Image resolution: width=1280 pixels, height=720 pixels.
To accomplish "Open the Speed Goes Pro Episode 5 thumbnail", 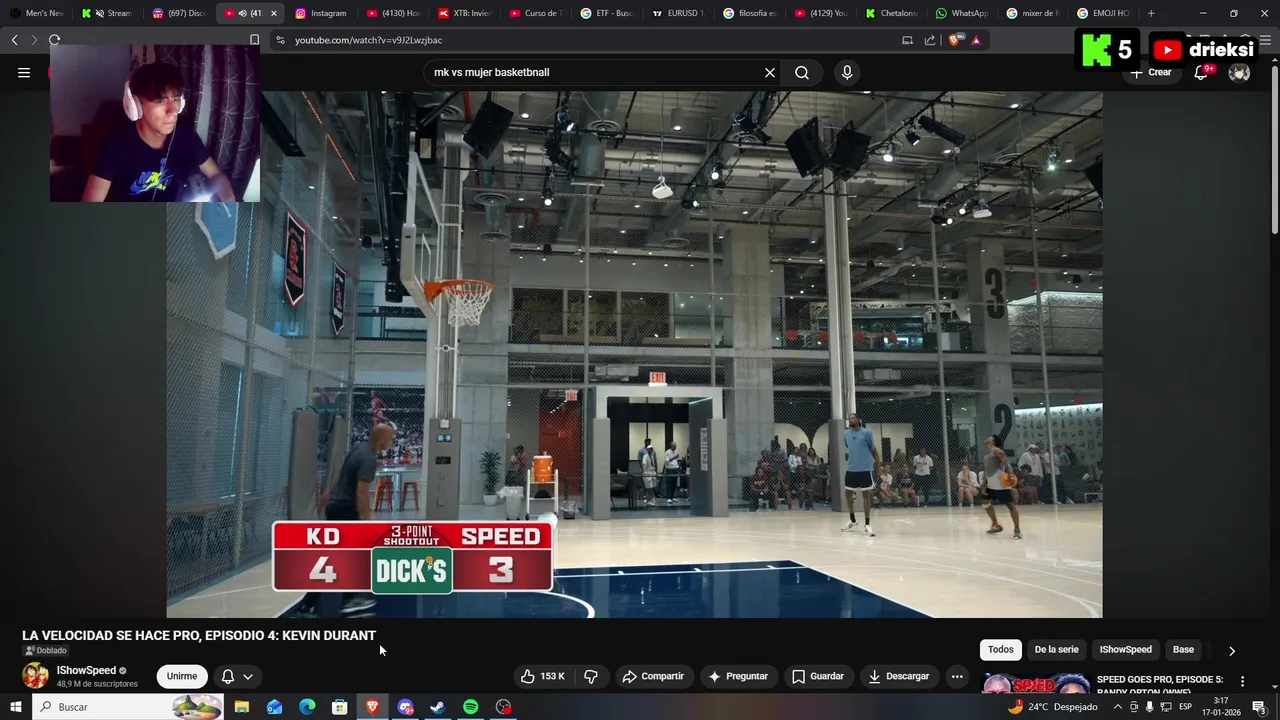I will (1036, 684).
